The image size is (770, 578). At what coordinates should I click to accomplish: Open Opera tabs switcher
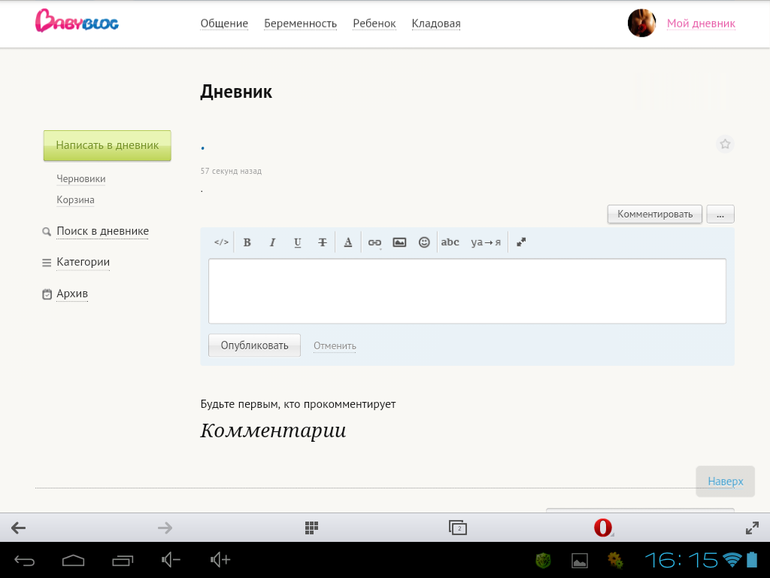pos(458,528)
